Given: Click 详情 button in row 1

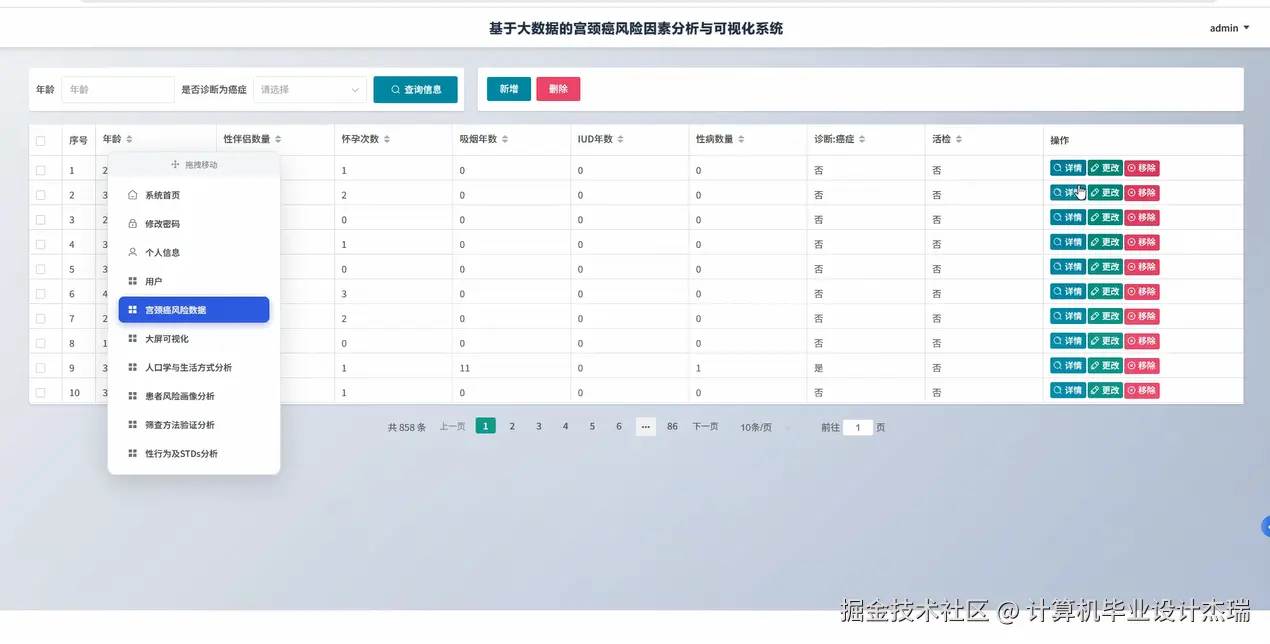Looking at the screenshot, I should 1067,168.
